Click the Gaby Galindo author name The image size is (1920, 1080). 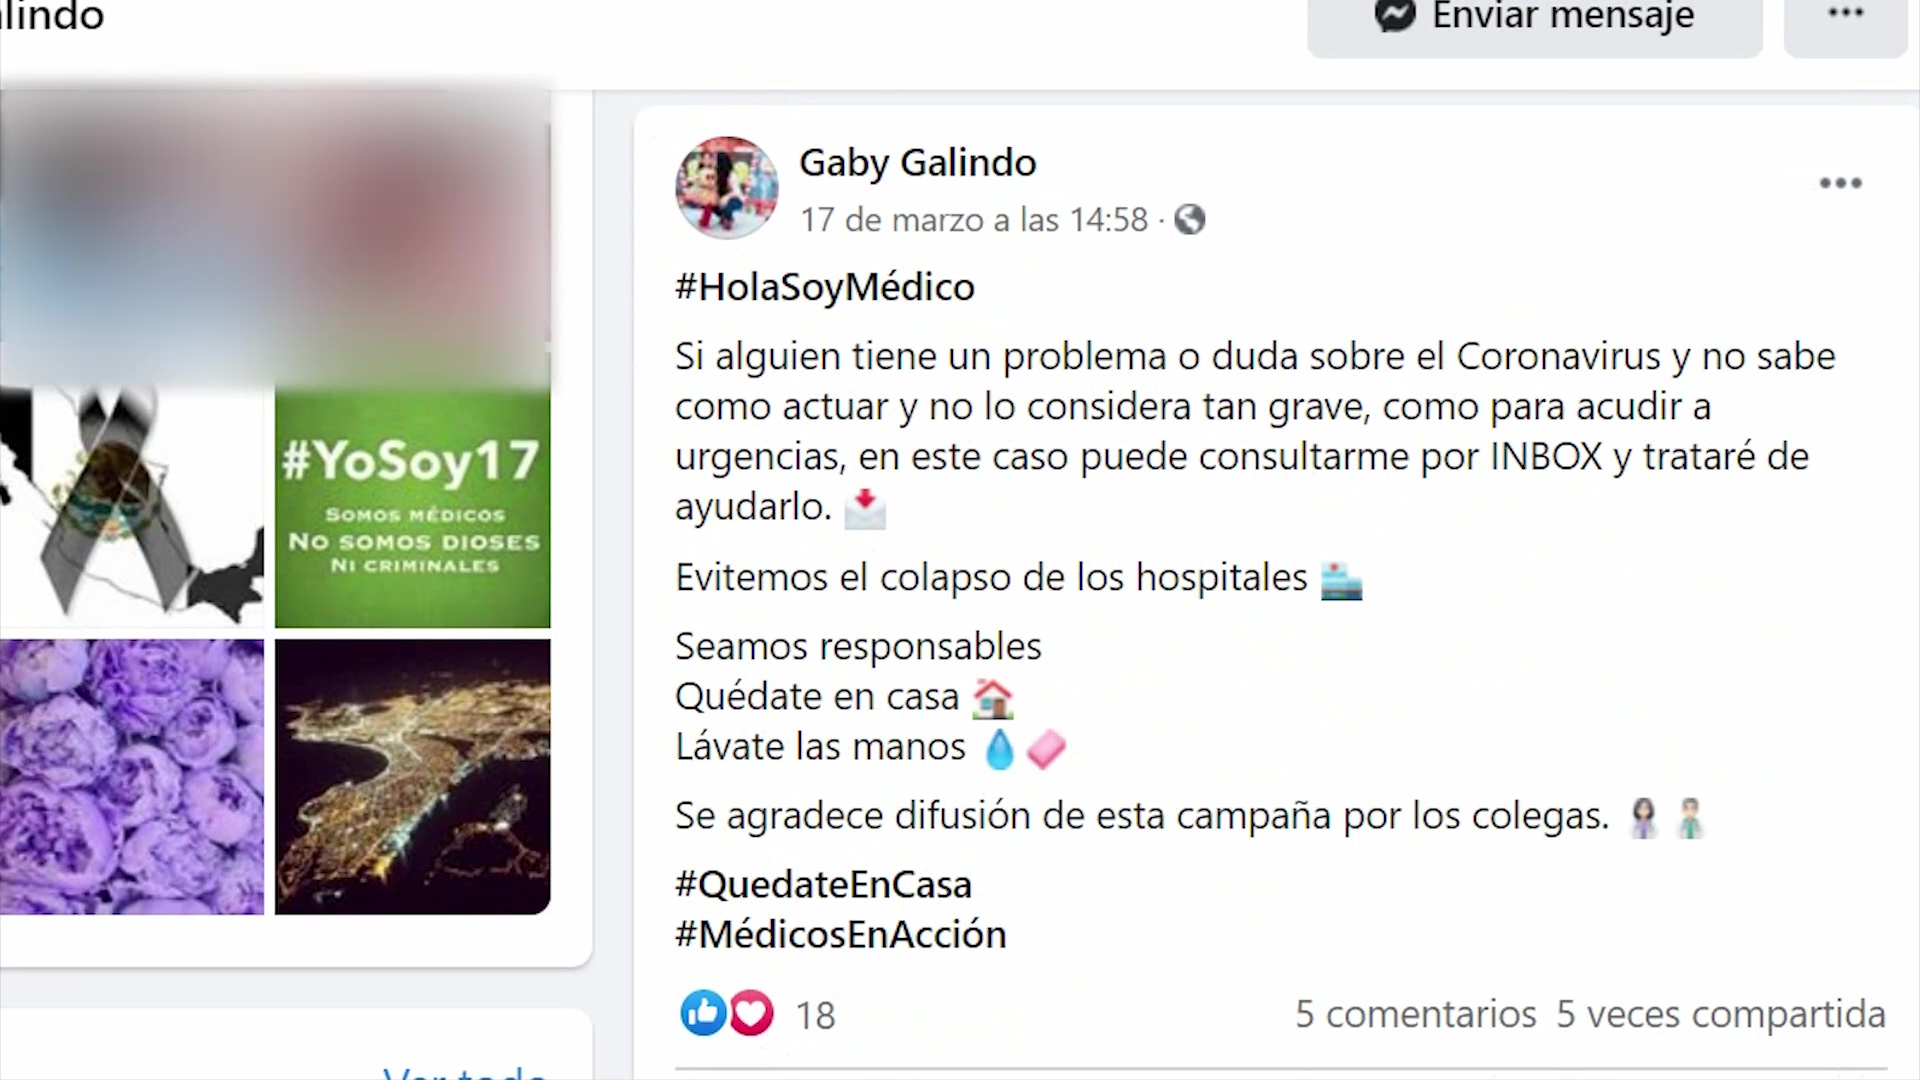[x=917, y=162]
